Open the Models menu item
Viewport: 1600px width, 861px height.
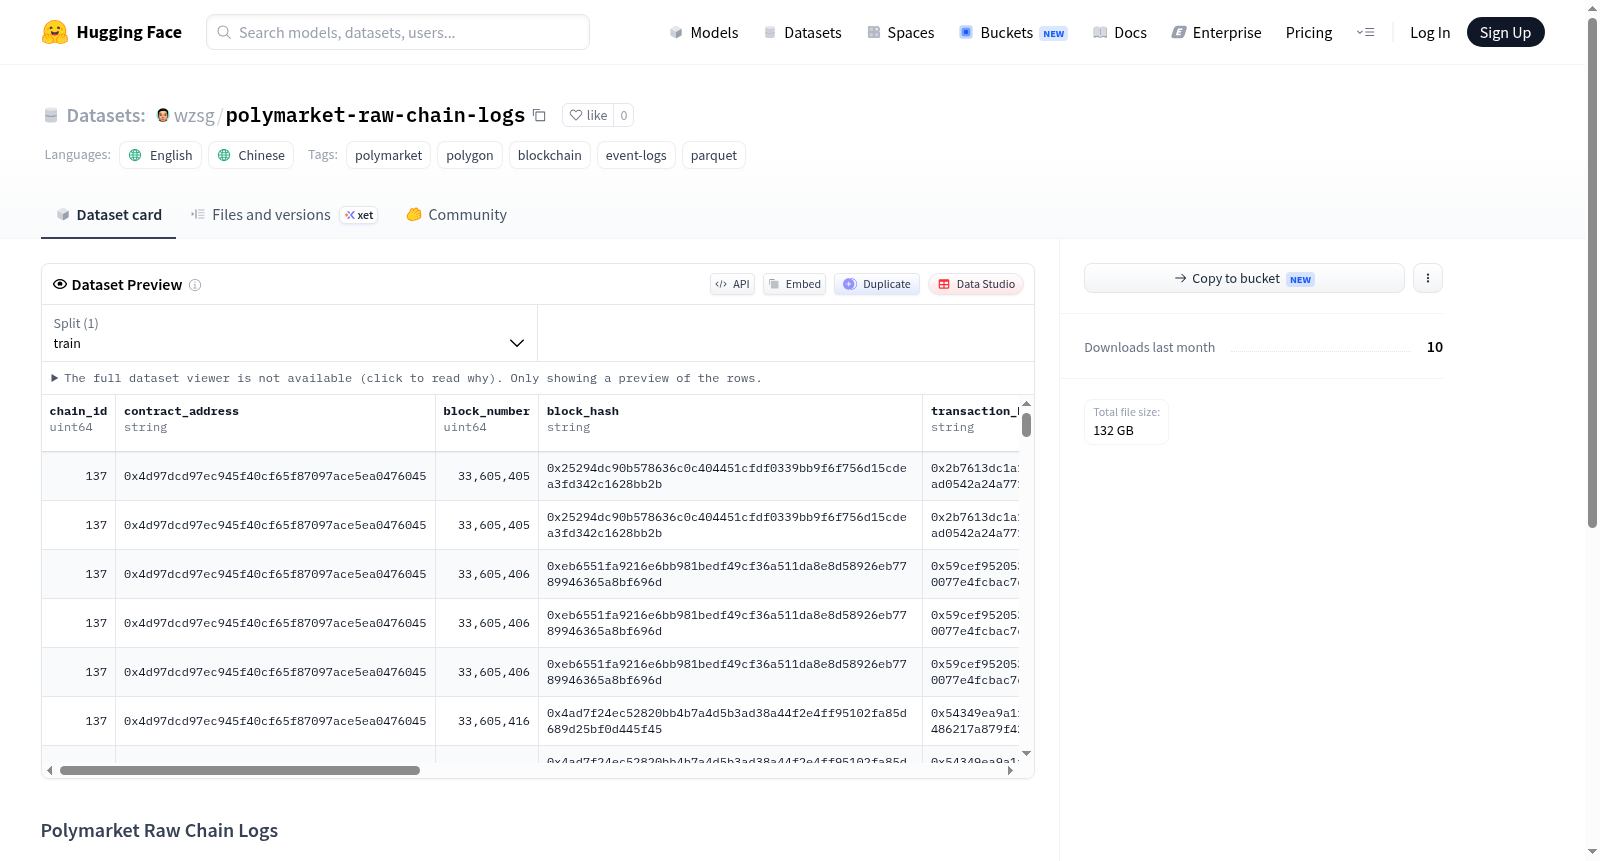[x=704, y=32]
